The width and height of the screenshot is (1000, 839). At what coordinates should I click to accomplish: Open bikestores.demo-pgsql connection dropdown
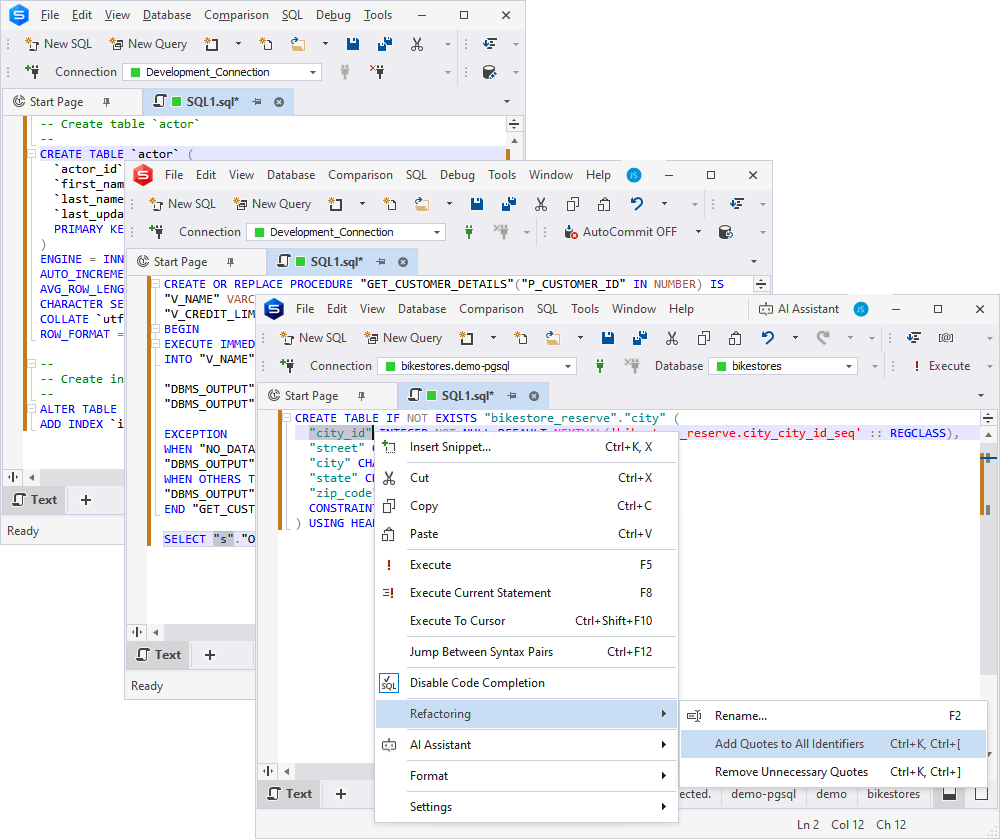(x=567, y=367)
